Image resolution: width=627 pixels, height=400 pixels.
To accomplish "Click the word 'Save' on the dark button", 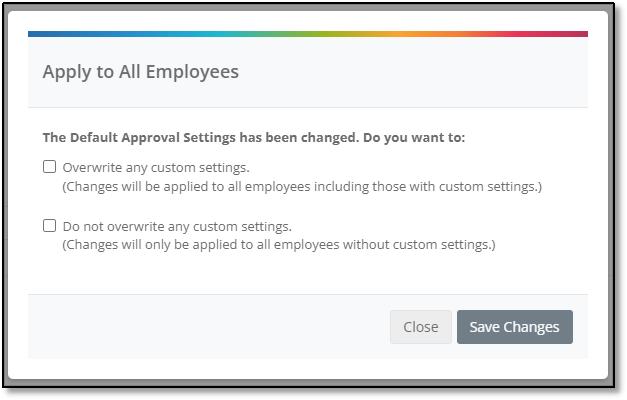I will (485, 327).
